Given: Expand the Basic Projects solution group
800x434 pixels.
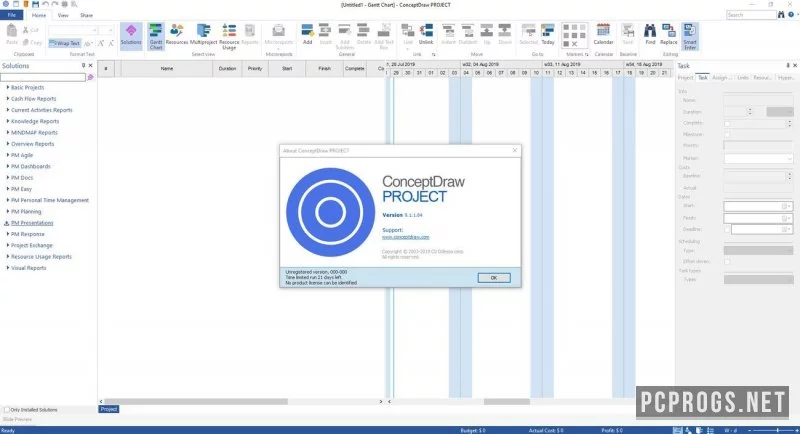Looking at the screenshot, I should (x=8, y=87).
